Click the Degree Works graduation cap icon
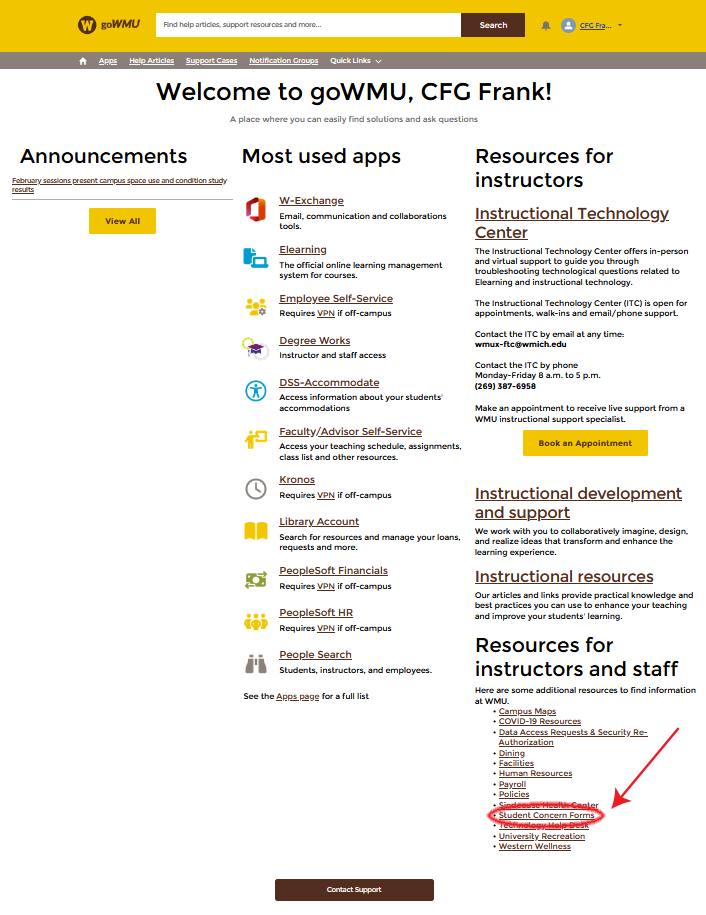706x915 pixels. pyautogui.click(x=255, y=348)
